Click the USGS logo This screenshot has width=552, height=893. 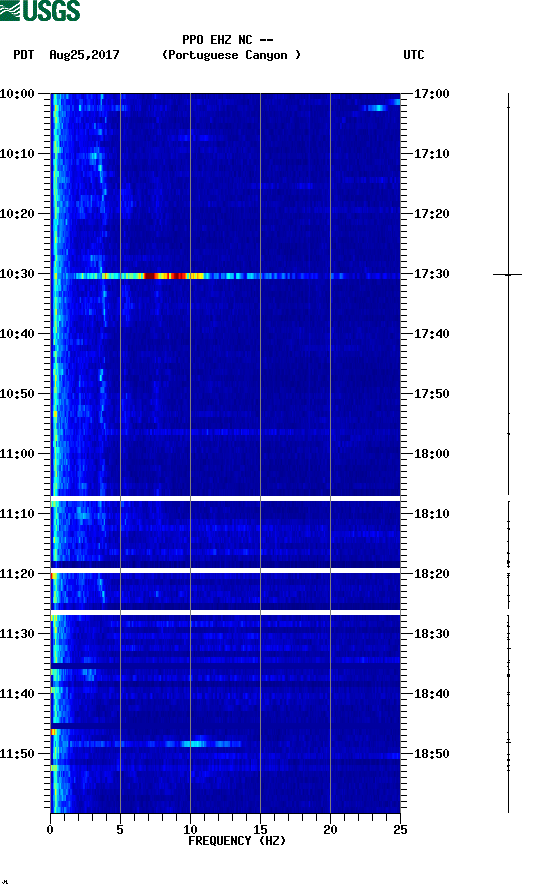pos(40,10)
